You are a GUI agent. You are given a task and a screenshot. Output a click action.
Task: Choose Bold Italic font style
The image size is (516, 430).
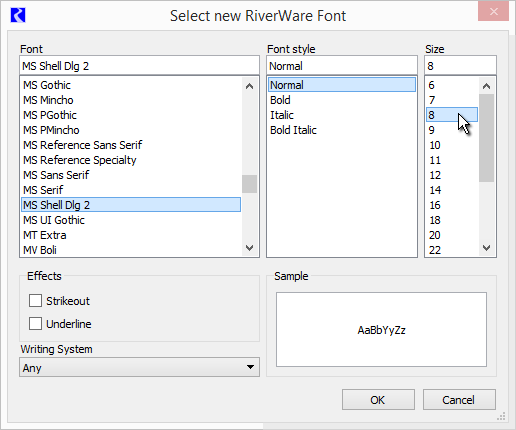point(342,130)
